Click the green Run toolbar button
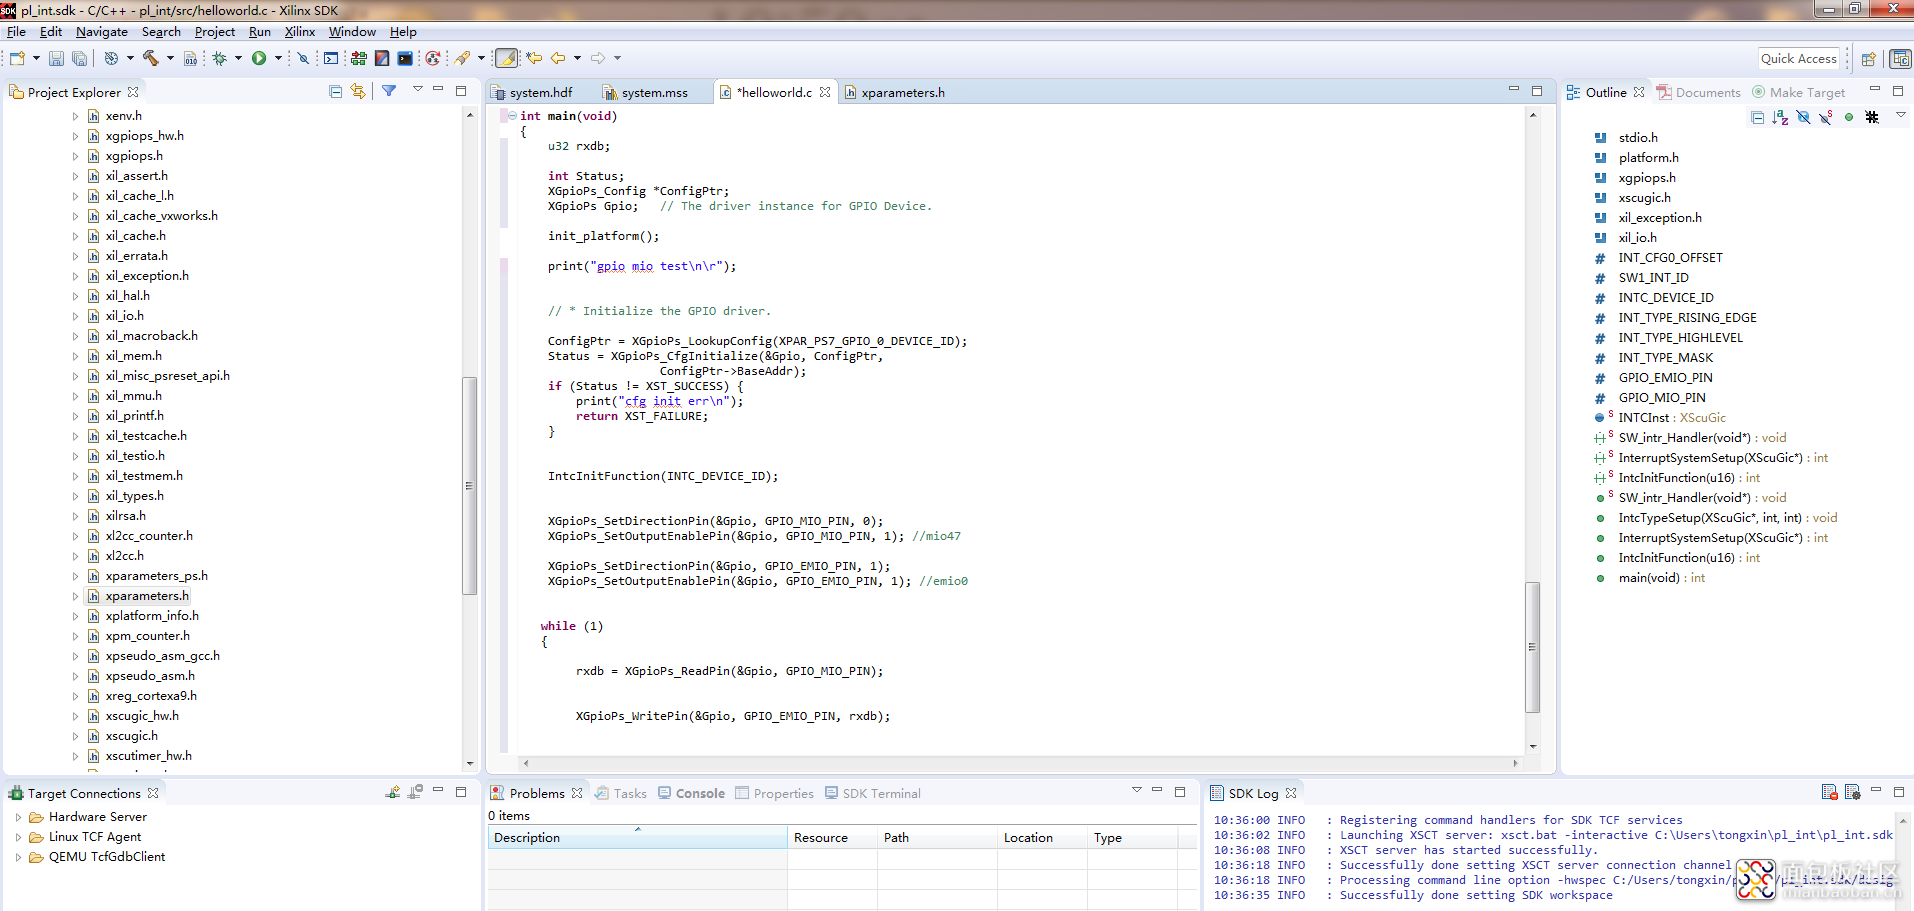Image resolution: width=1914 pixels, height=911 pixels. pos(259,59)
